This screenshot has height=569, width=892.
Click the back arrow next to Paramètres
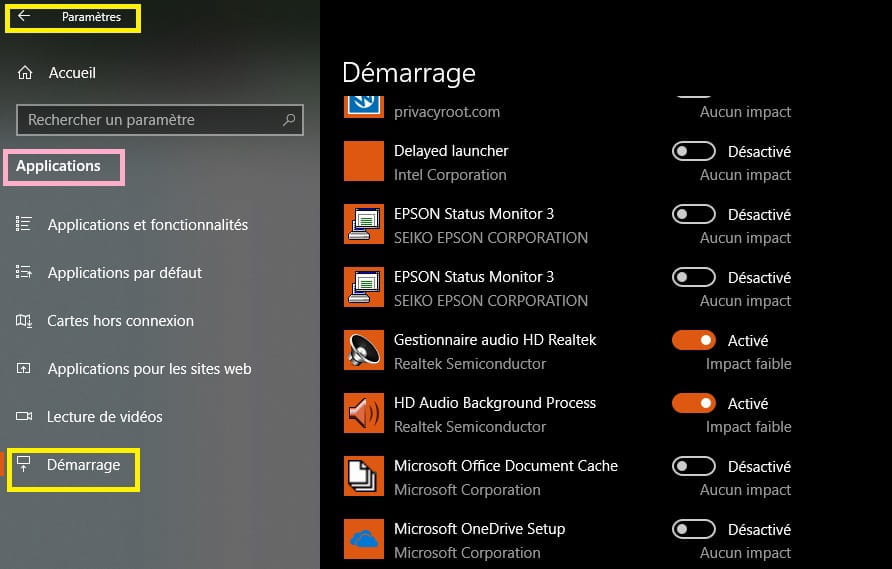tap(24, 16)
